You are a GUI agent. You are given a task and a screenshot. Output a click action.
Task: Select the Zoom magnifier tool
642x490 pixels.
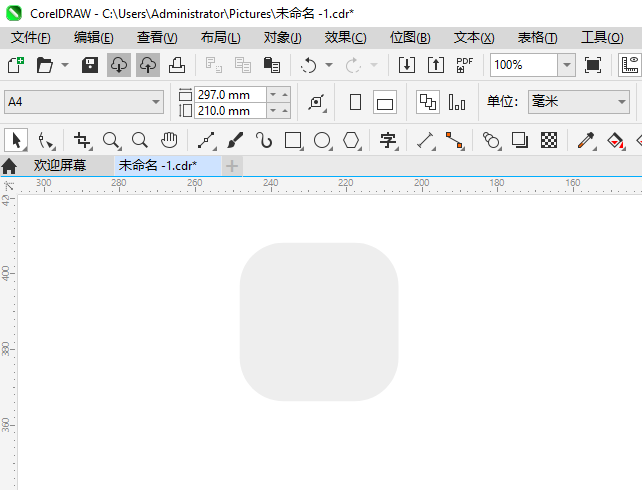(x=111, y=140)
